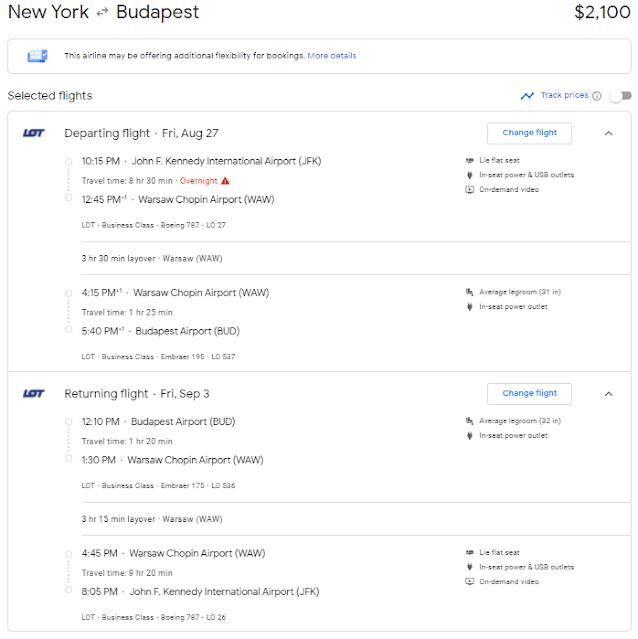Click the Track prices info icon
This screenshot has height=639, width=638.
pos(596,96)
